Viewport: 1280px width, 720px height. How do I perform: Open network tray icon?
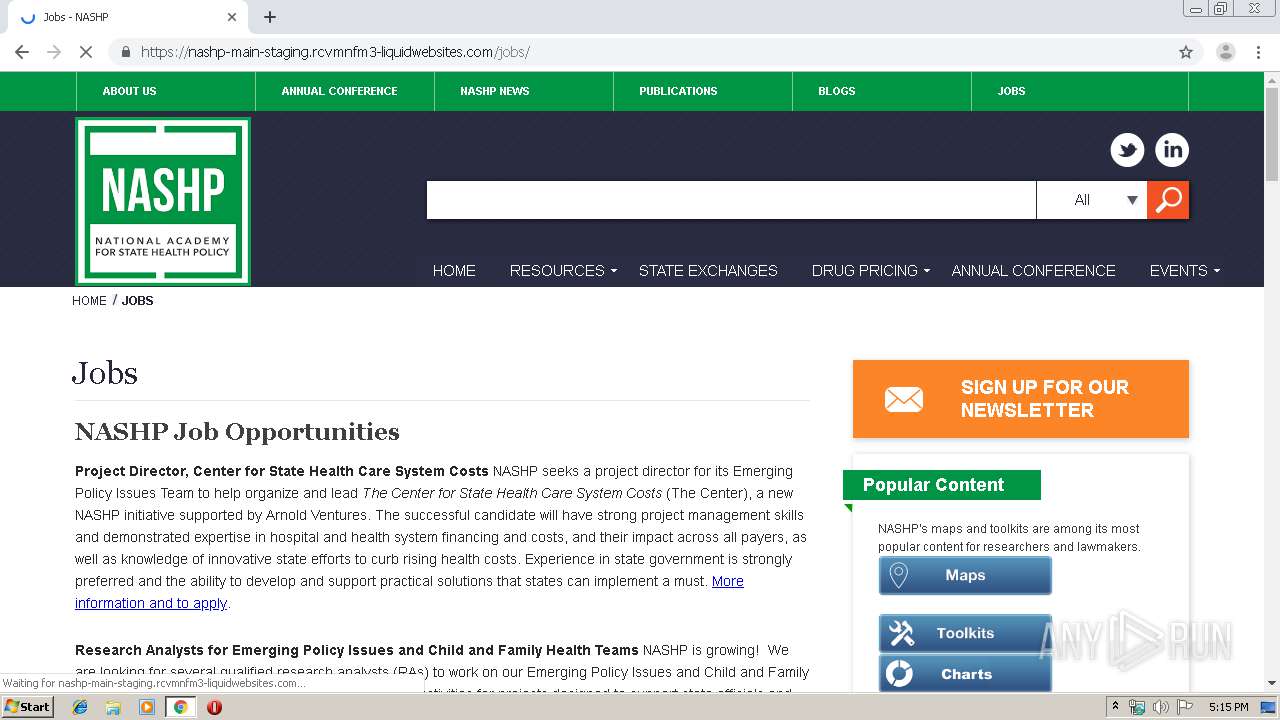(x=1138, y=707)
